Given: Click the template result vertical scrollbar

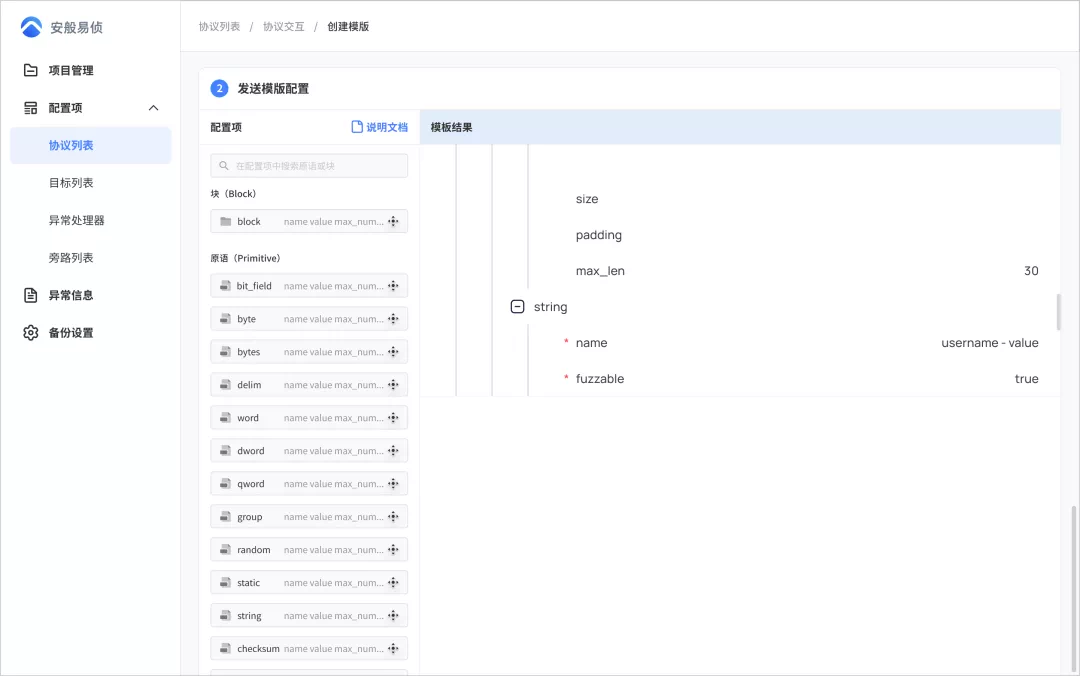Looking at the screenshot, I should 1058,311.
